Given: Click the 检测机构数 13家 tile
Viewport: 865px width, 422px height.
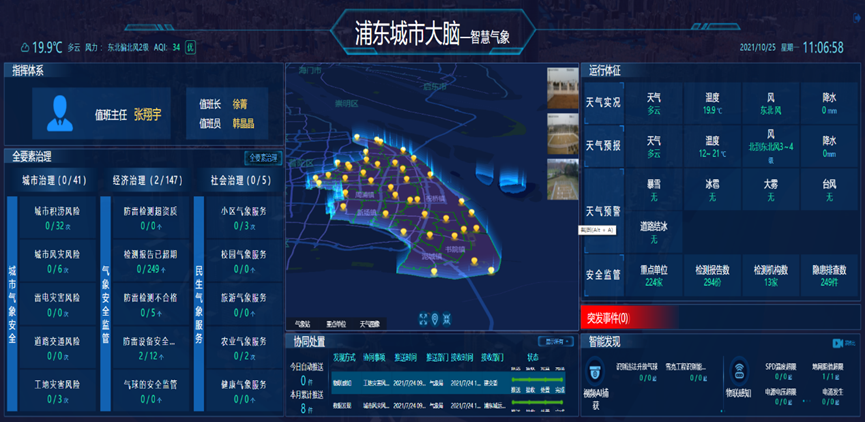Looking at the screenshot, I should [x=771, y=275].
